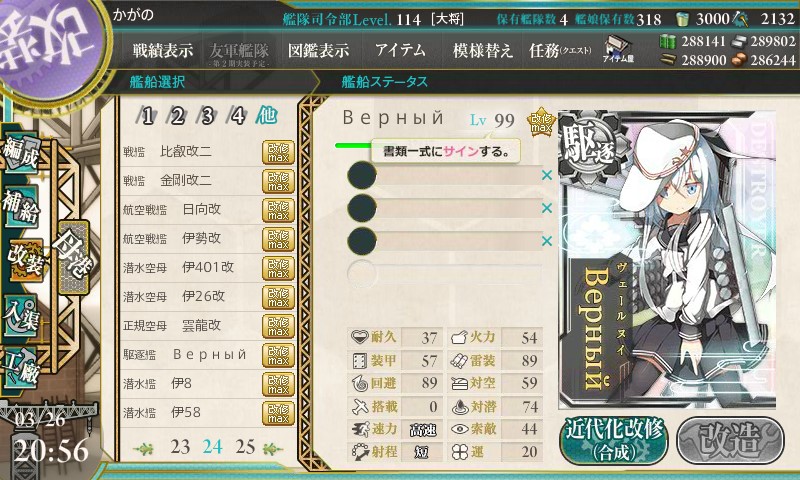Remove equipment from the second slot
800x480 pixels.
pos(546,208)
